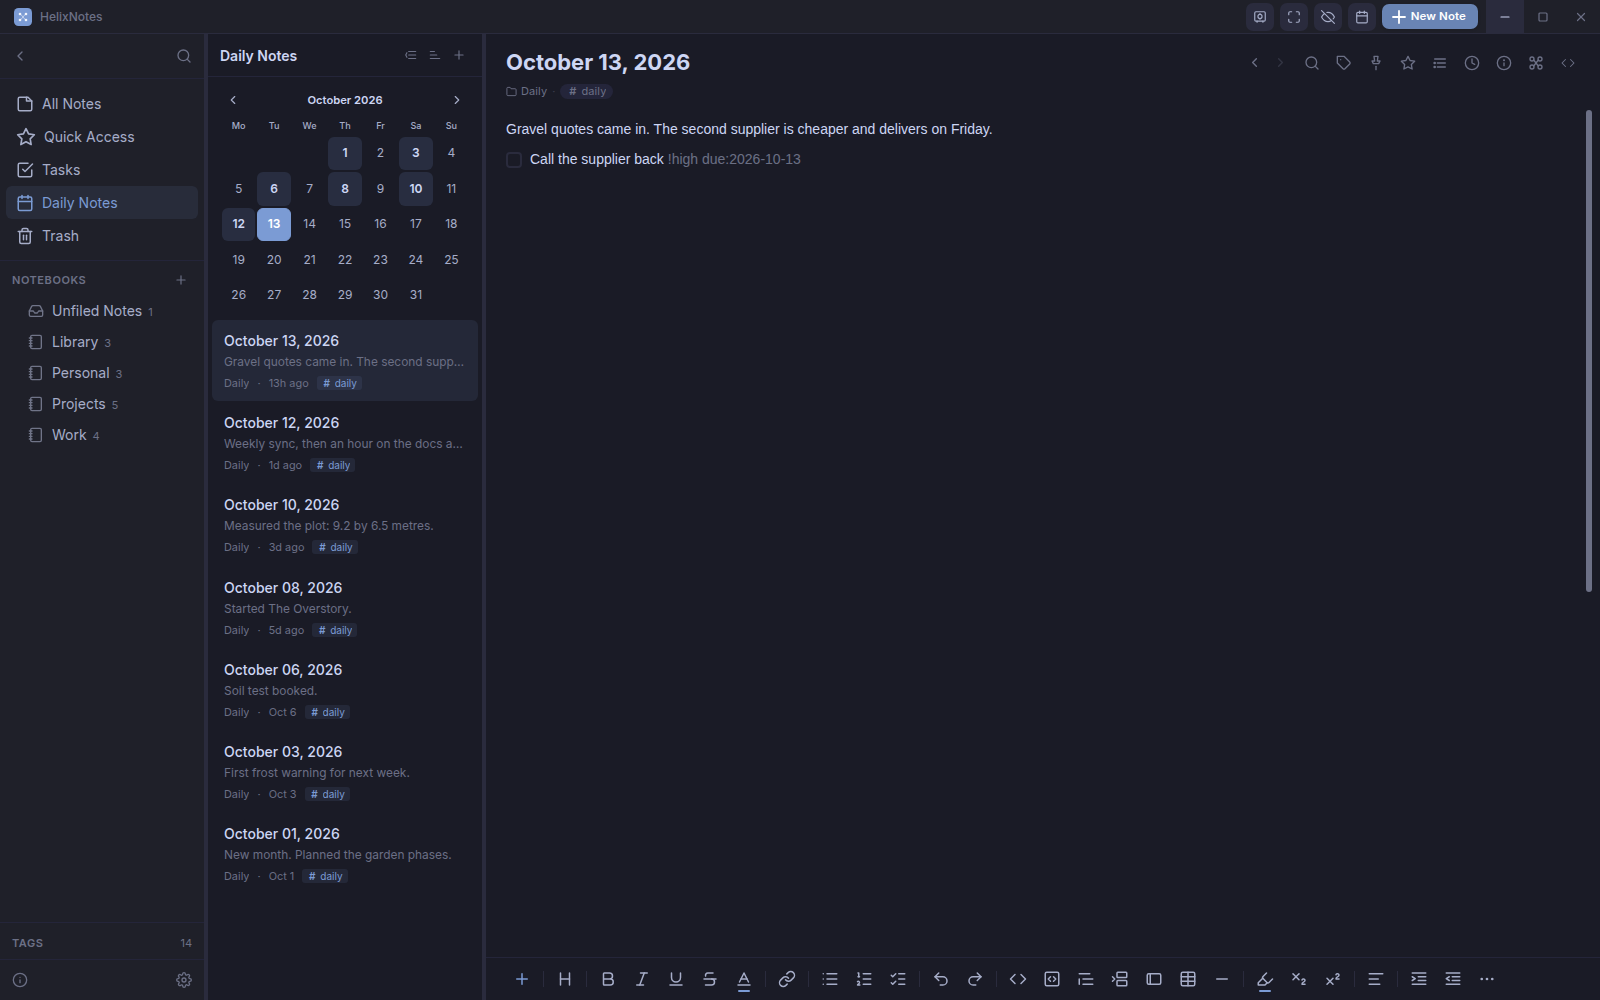
Task: Open the Personal notebook
Action: point(102,373)
